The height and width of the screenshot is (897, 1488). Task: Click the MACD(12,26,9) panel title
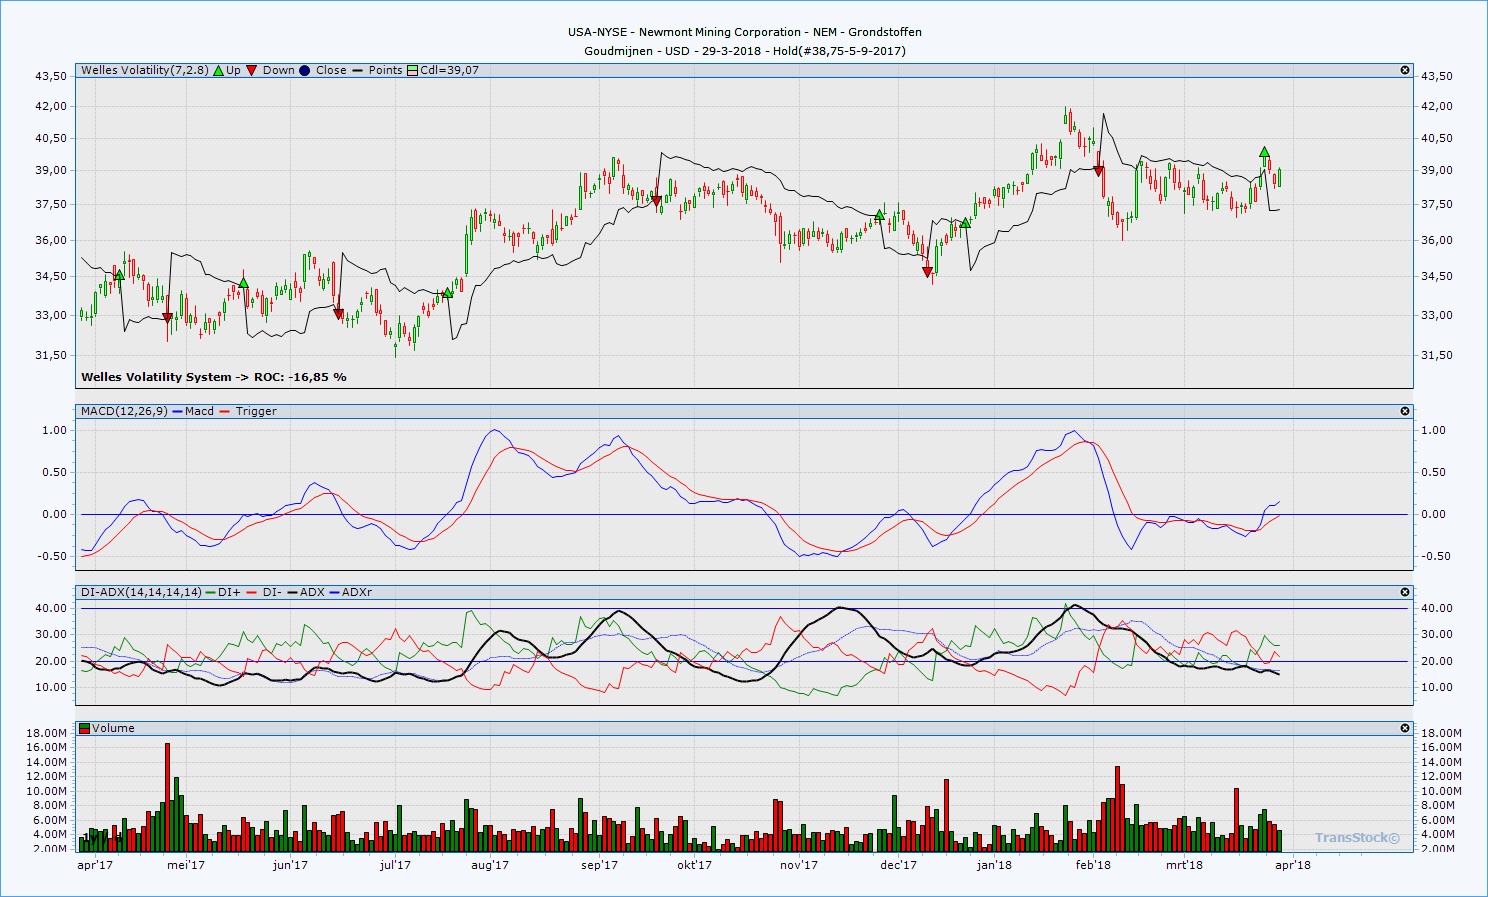124,411
